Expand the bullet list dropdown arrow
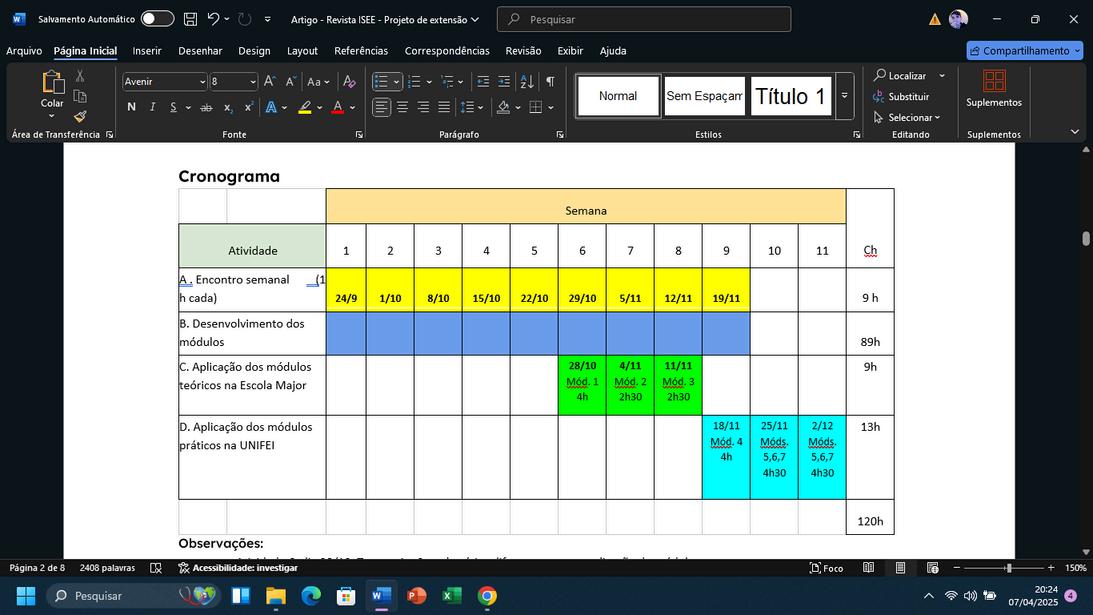The width and height of the screenshot is (1093, 615). pyautogui.click(x=397, y=82)
